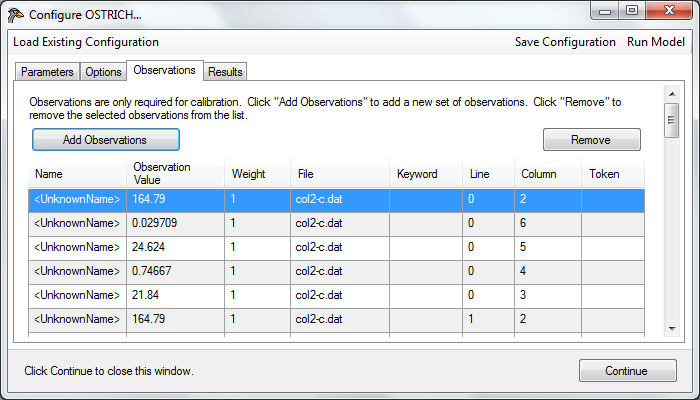Click the Remove button
Viewport: 700px width, 400px height.
[592, 140]
